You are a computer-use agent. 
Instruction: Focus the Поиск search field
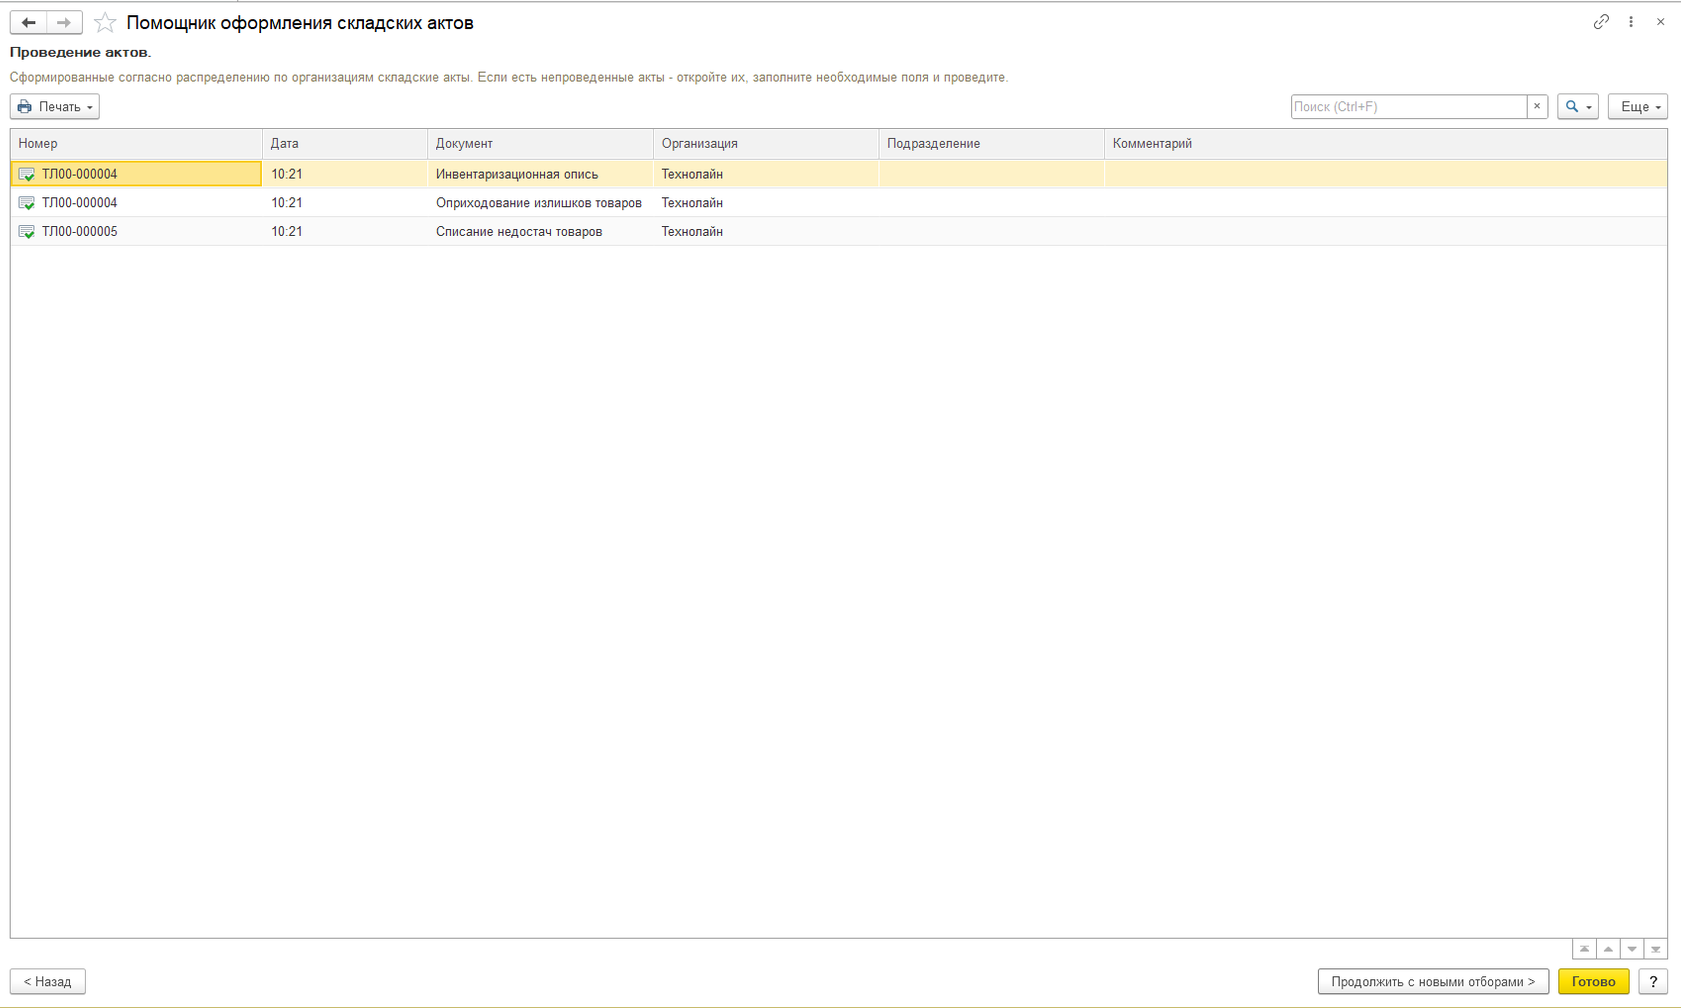pyautogui.click(x=1408, y=106)
